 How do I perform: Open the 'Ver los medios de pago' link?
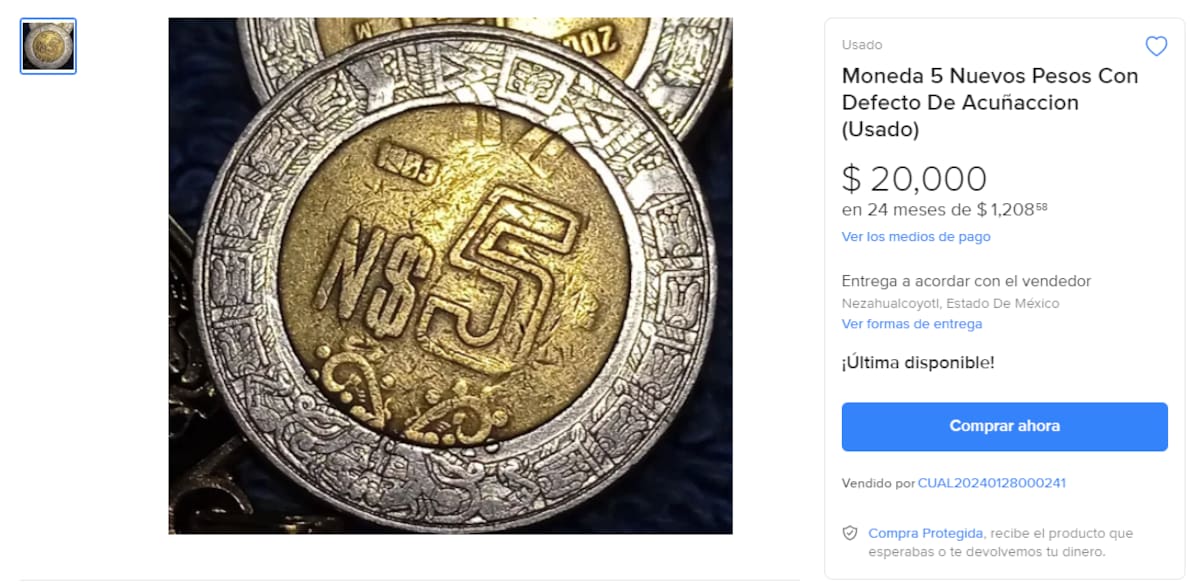(915, 237)
